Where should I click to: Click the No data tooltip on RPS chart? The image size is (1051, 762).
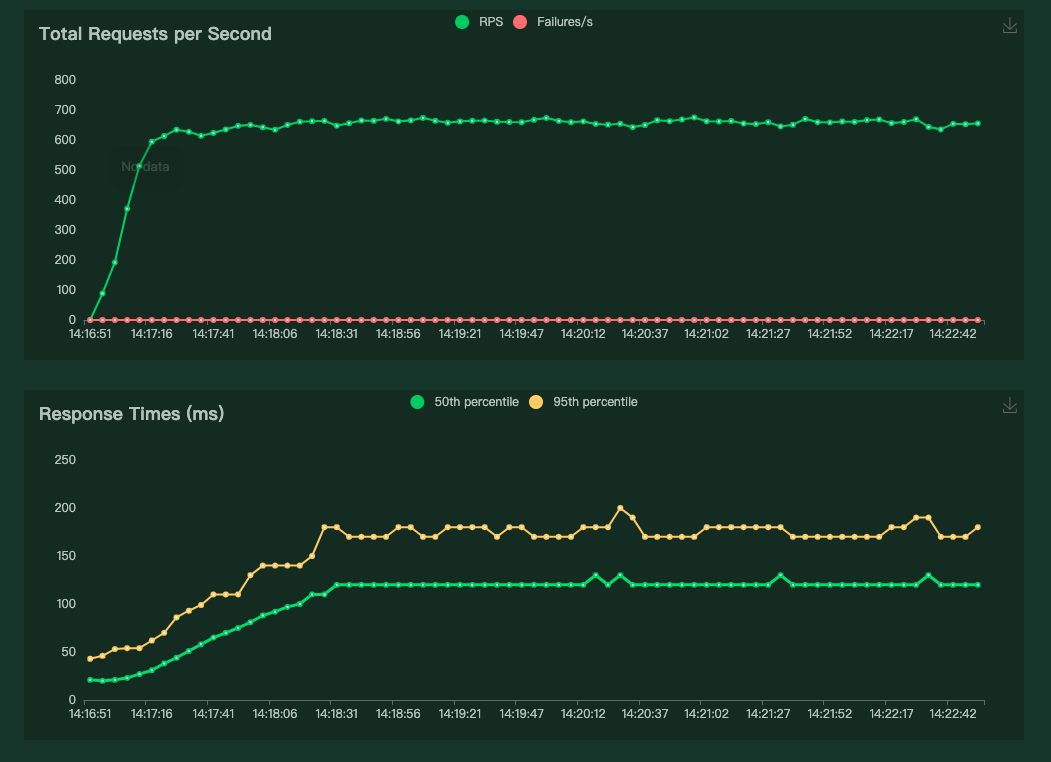click(x=145, y=167)
